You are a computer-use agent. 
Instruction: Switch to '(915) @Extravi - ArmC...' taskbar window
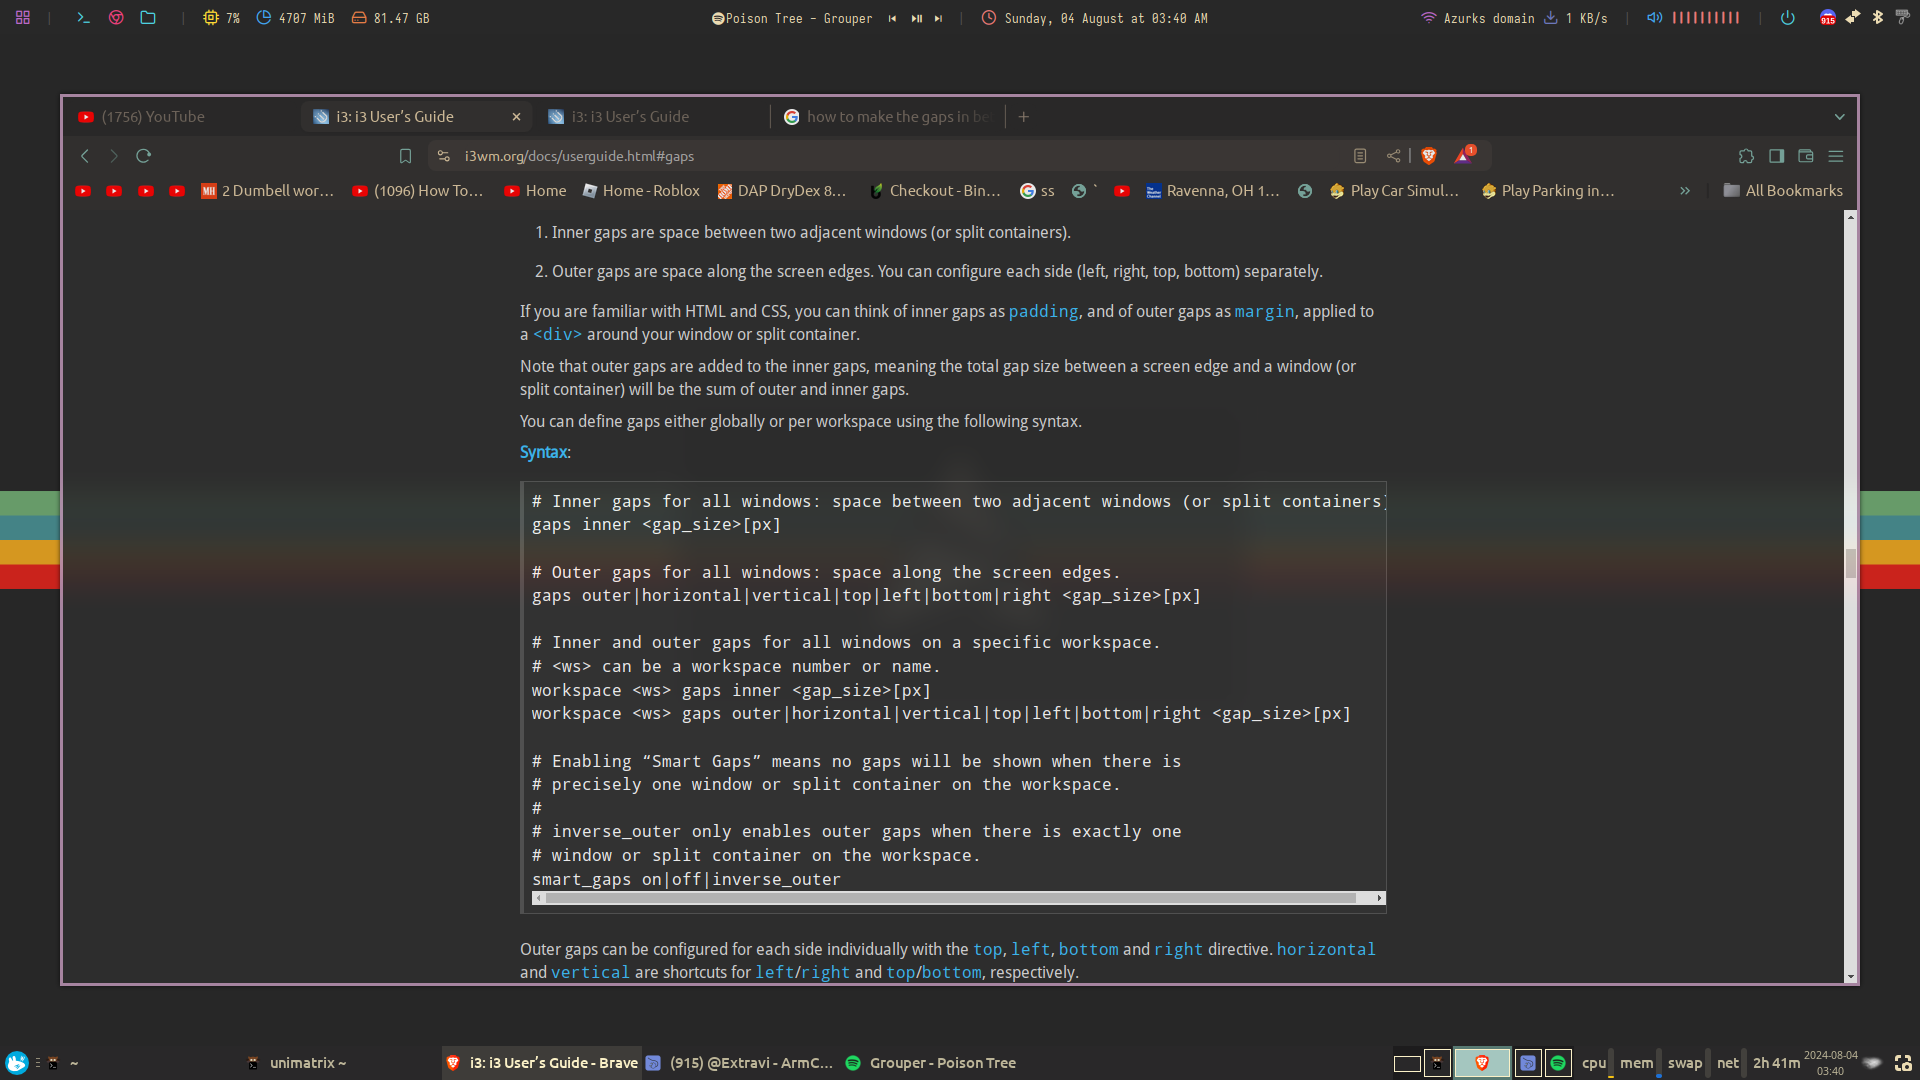tap(740, 1063)
